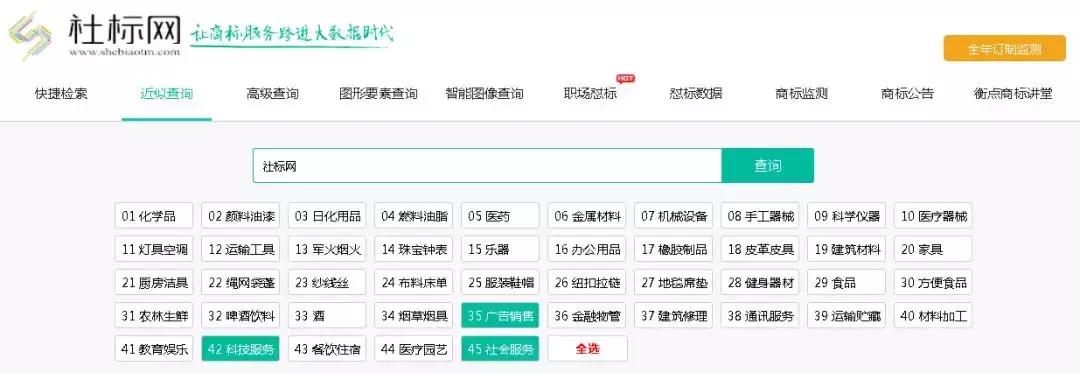Enable category 24 布料床单
The height and width of the screenshot is (373, 1080).
[x=414, y=282]
